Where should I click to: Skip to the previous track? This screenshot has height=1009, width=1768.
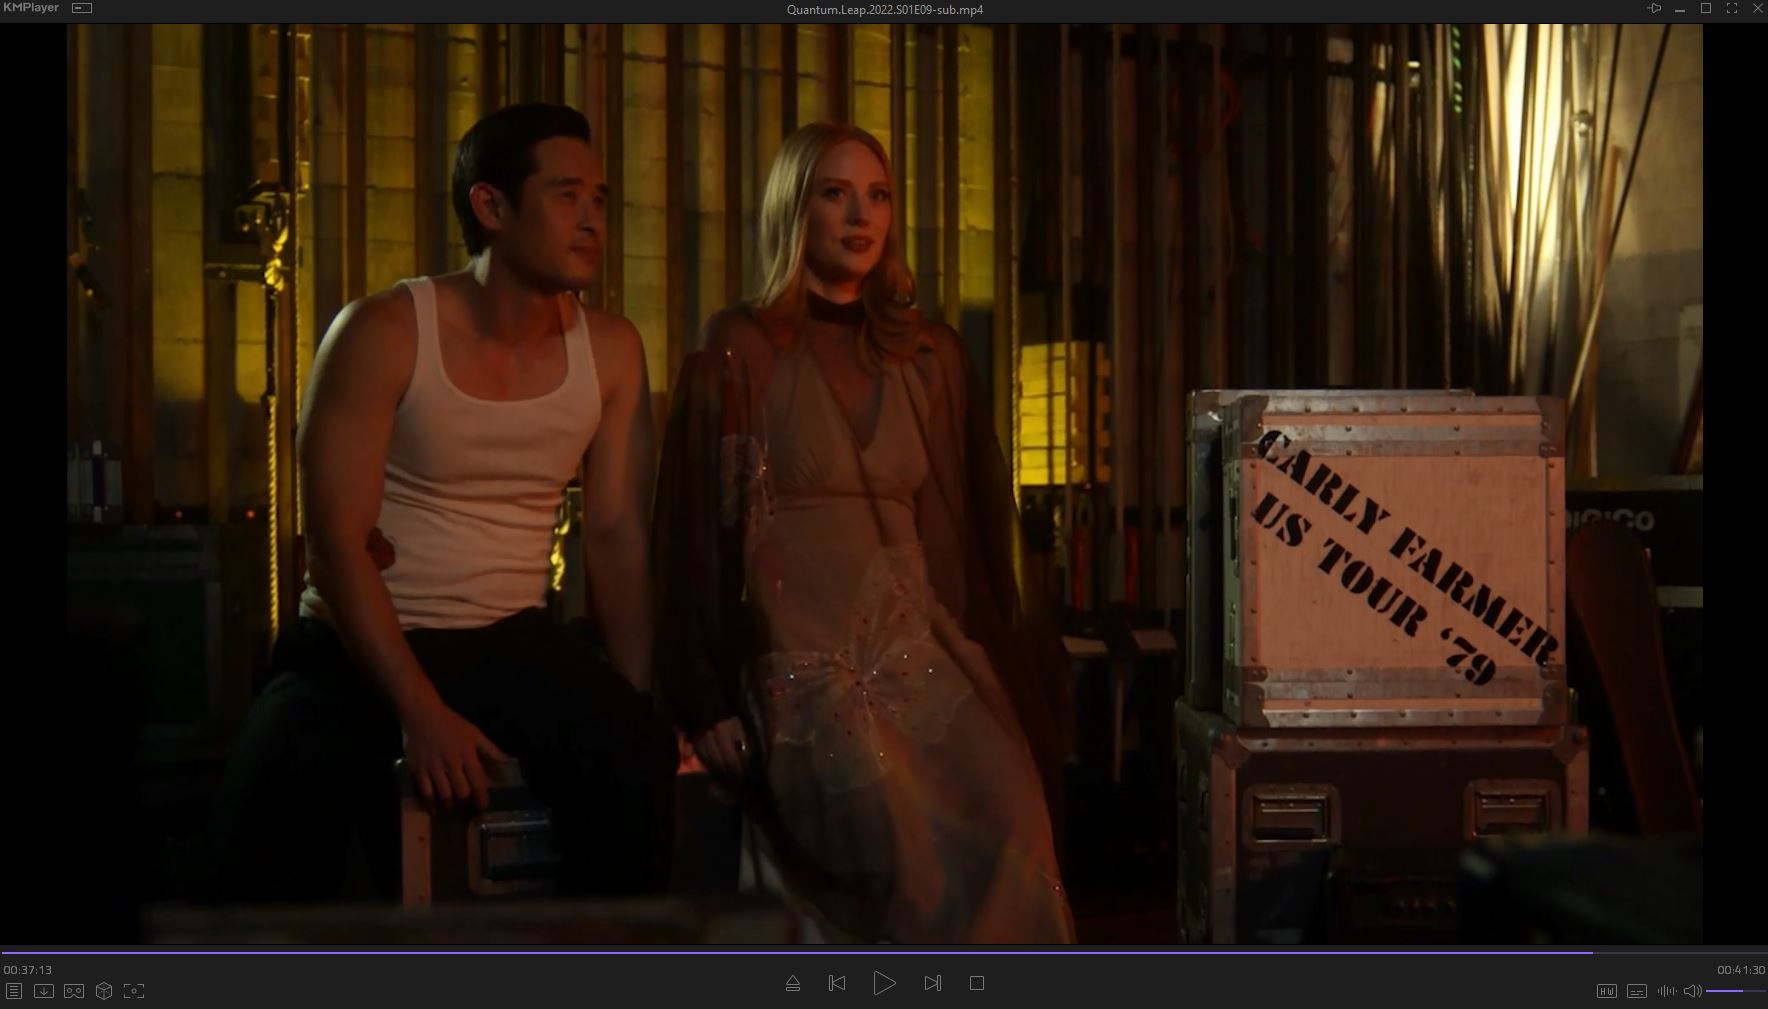(x=837, y=984)
